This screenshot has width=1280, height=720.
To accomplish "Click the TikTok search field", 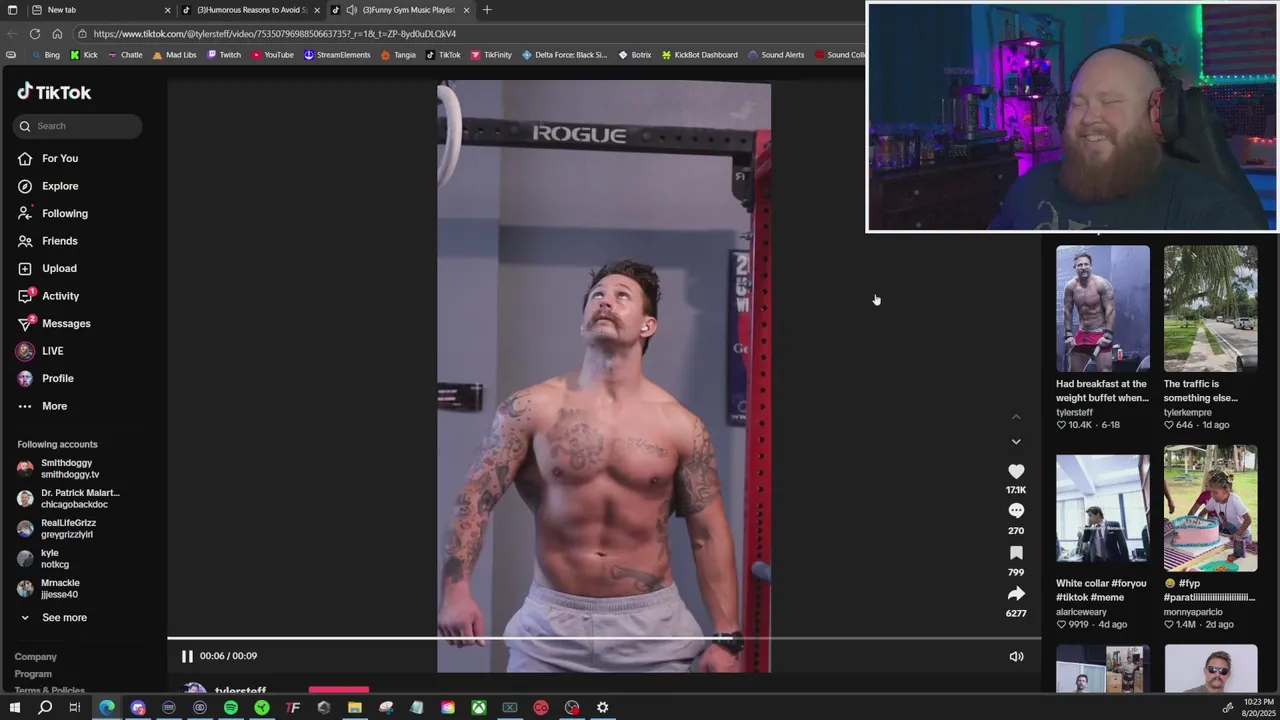I will point(77,126).
